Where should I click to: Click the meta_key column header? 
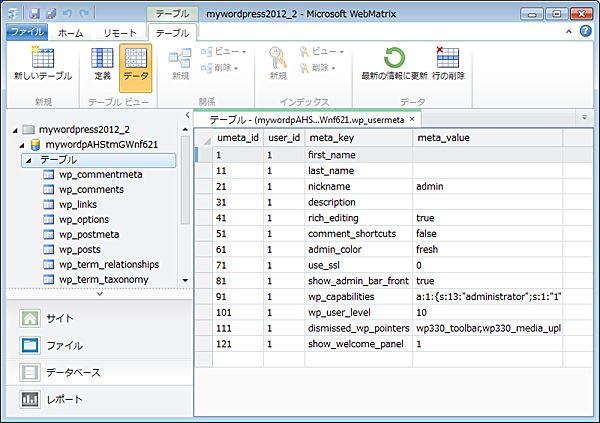tap(359, 137)
